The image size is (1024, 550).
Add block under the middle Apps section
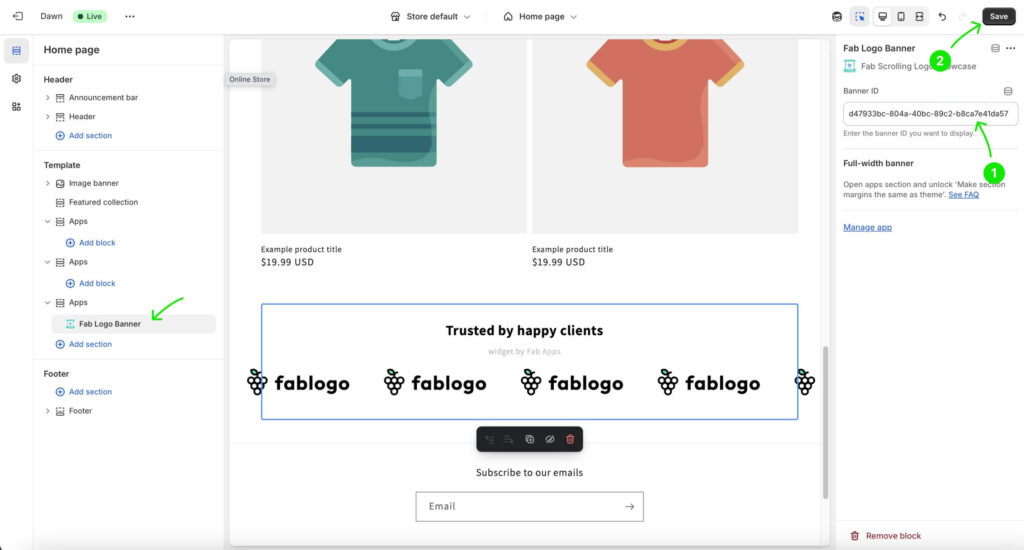pos(90,283)
